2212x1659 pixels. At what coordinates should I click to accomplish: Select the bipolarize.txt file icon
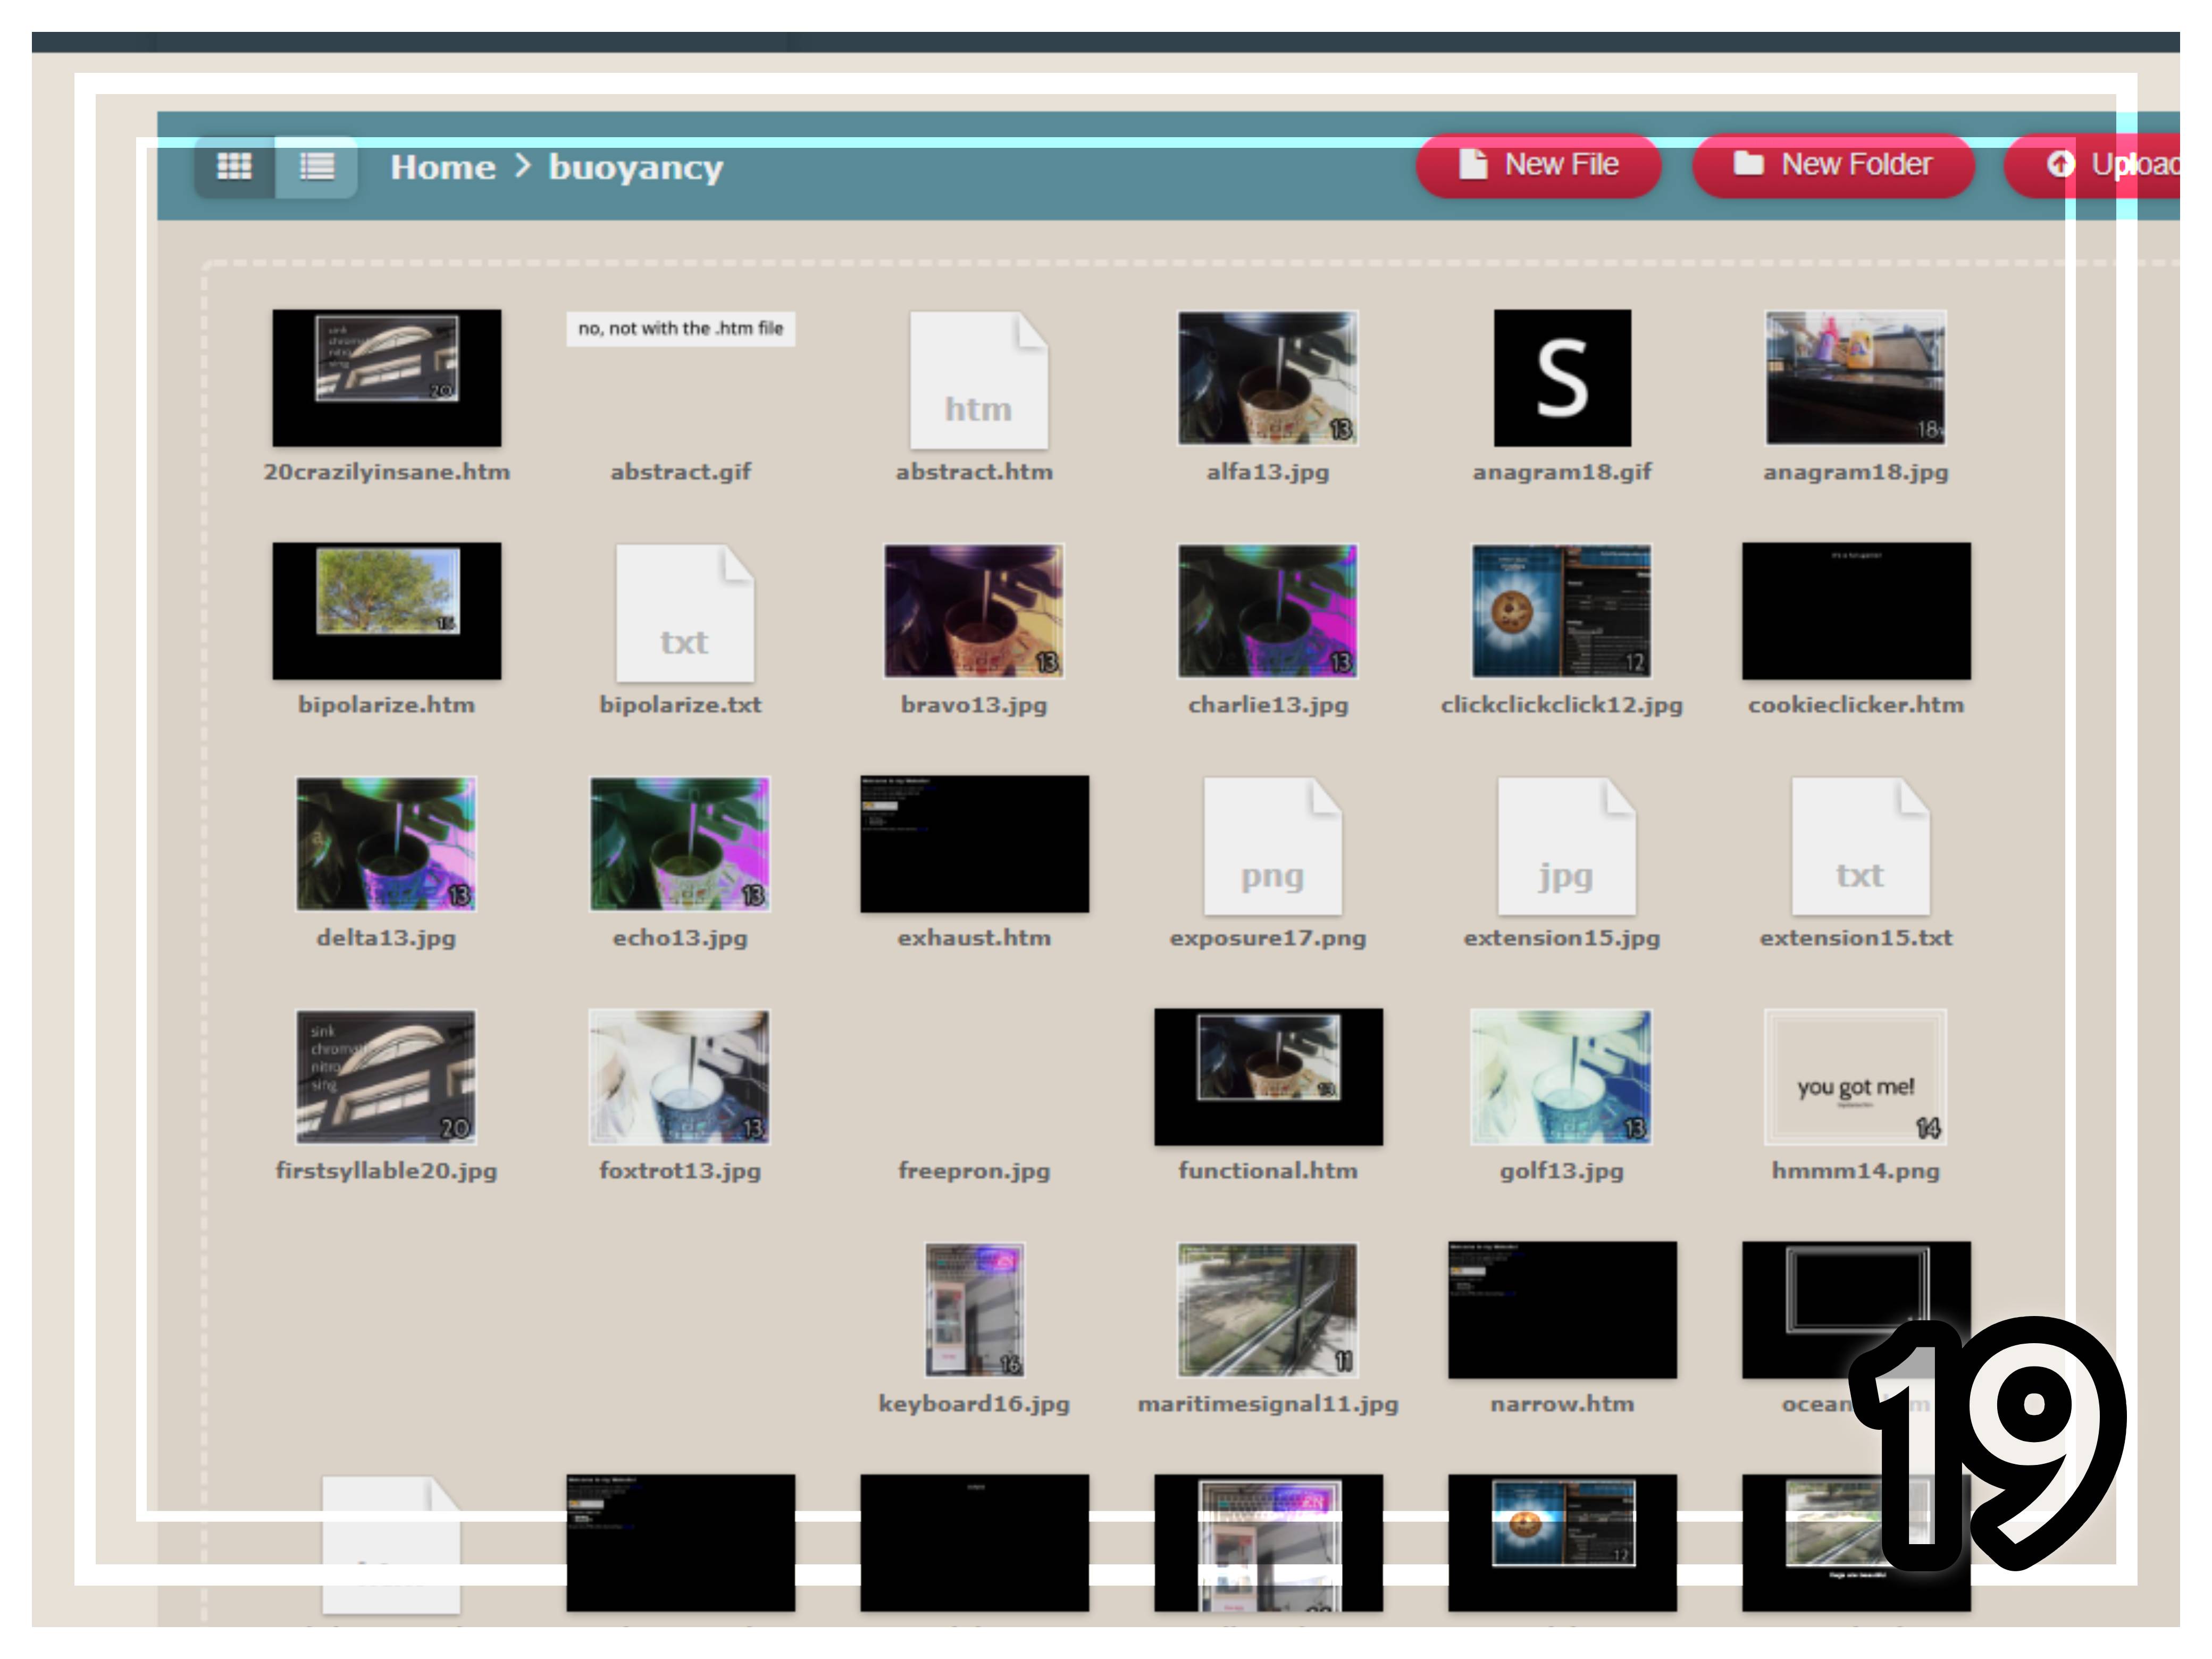[x=685, y=612]
